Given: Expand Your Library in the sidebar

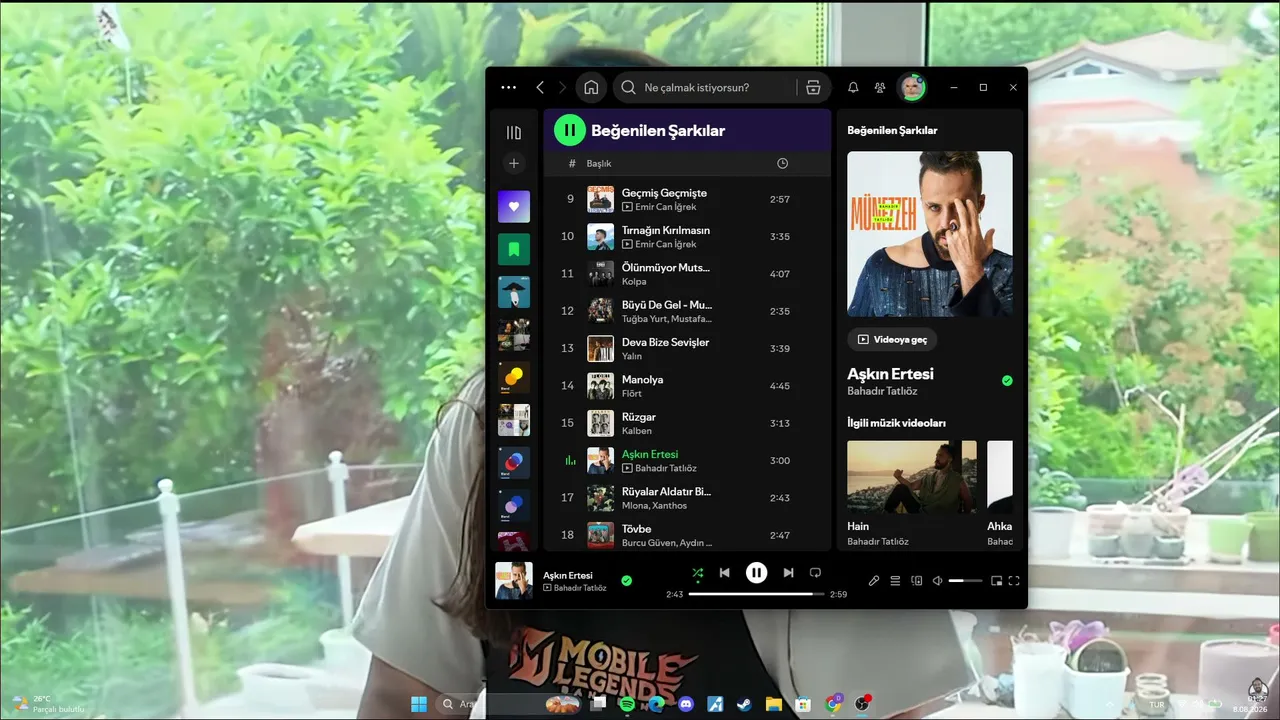Looking at the screenshot, I should [514, 132].
